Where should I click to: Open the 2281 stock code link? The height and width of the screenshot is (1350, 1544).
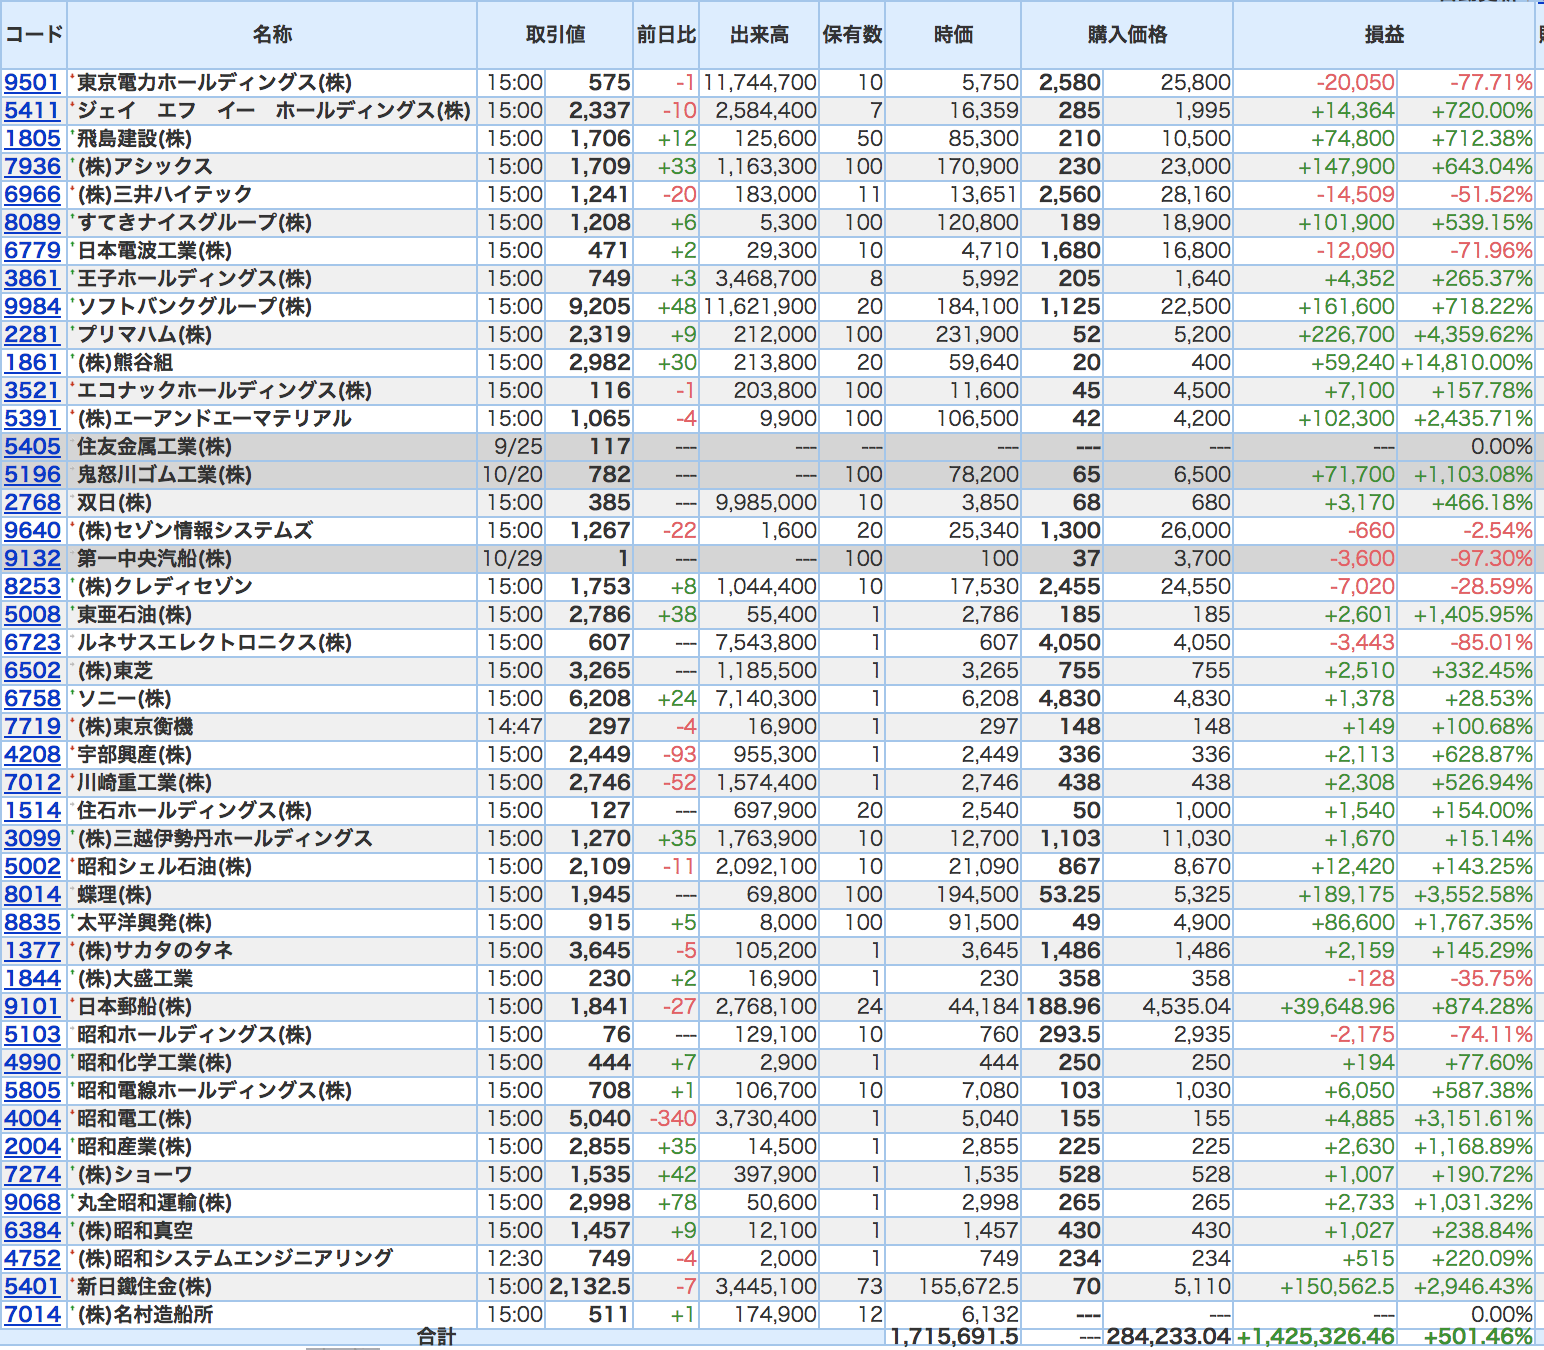click(32, 335)
